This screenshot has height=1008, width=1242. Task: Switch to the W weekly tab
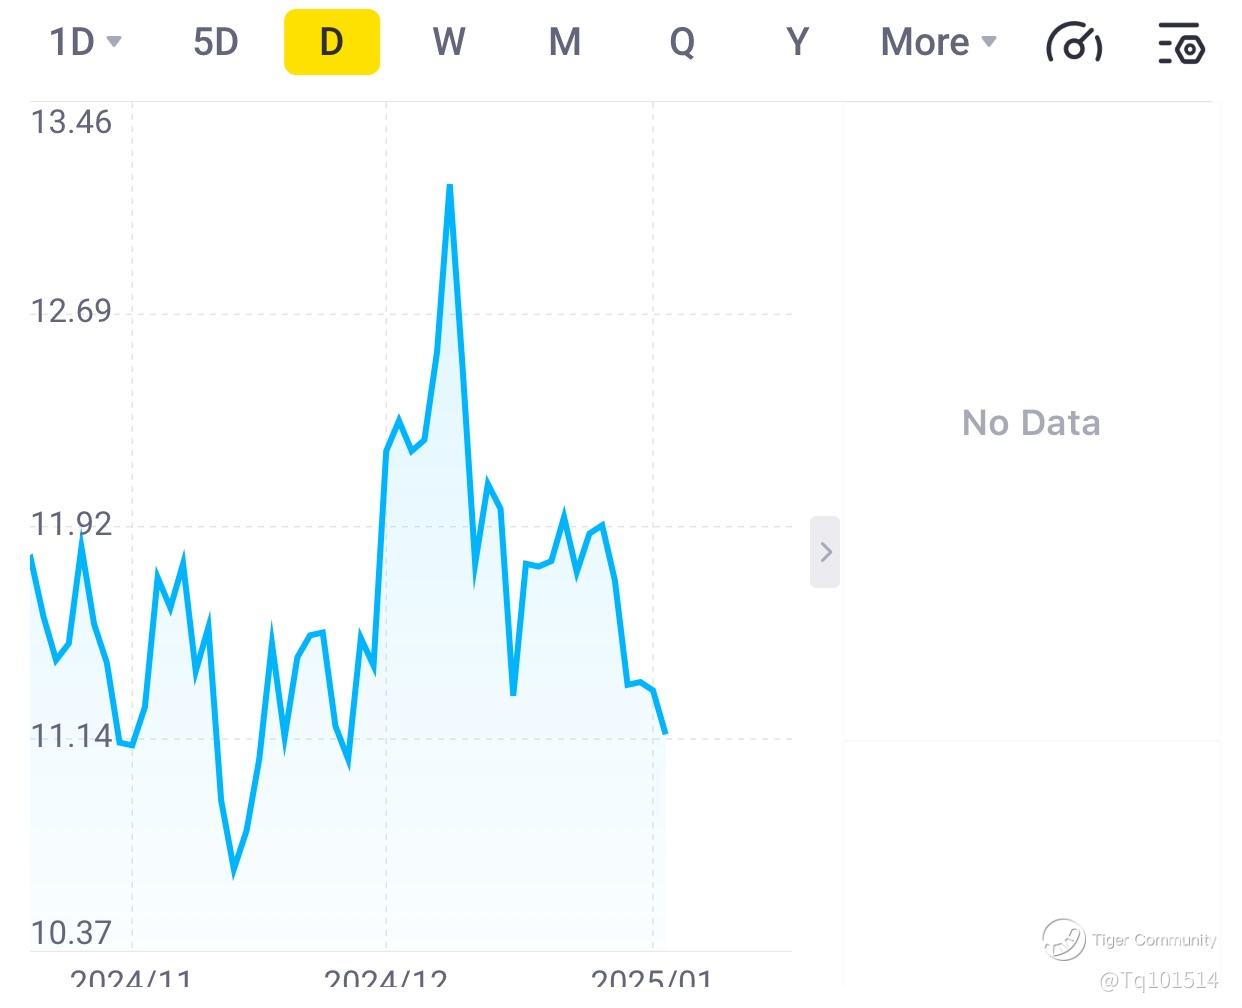coord(449,42)
